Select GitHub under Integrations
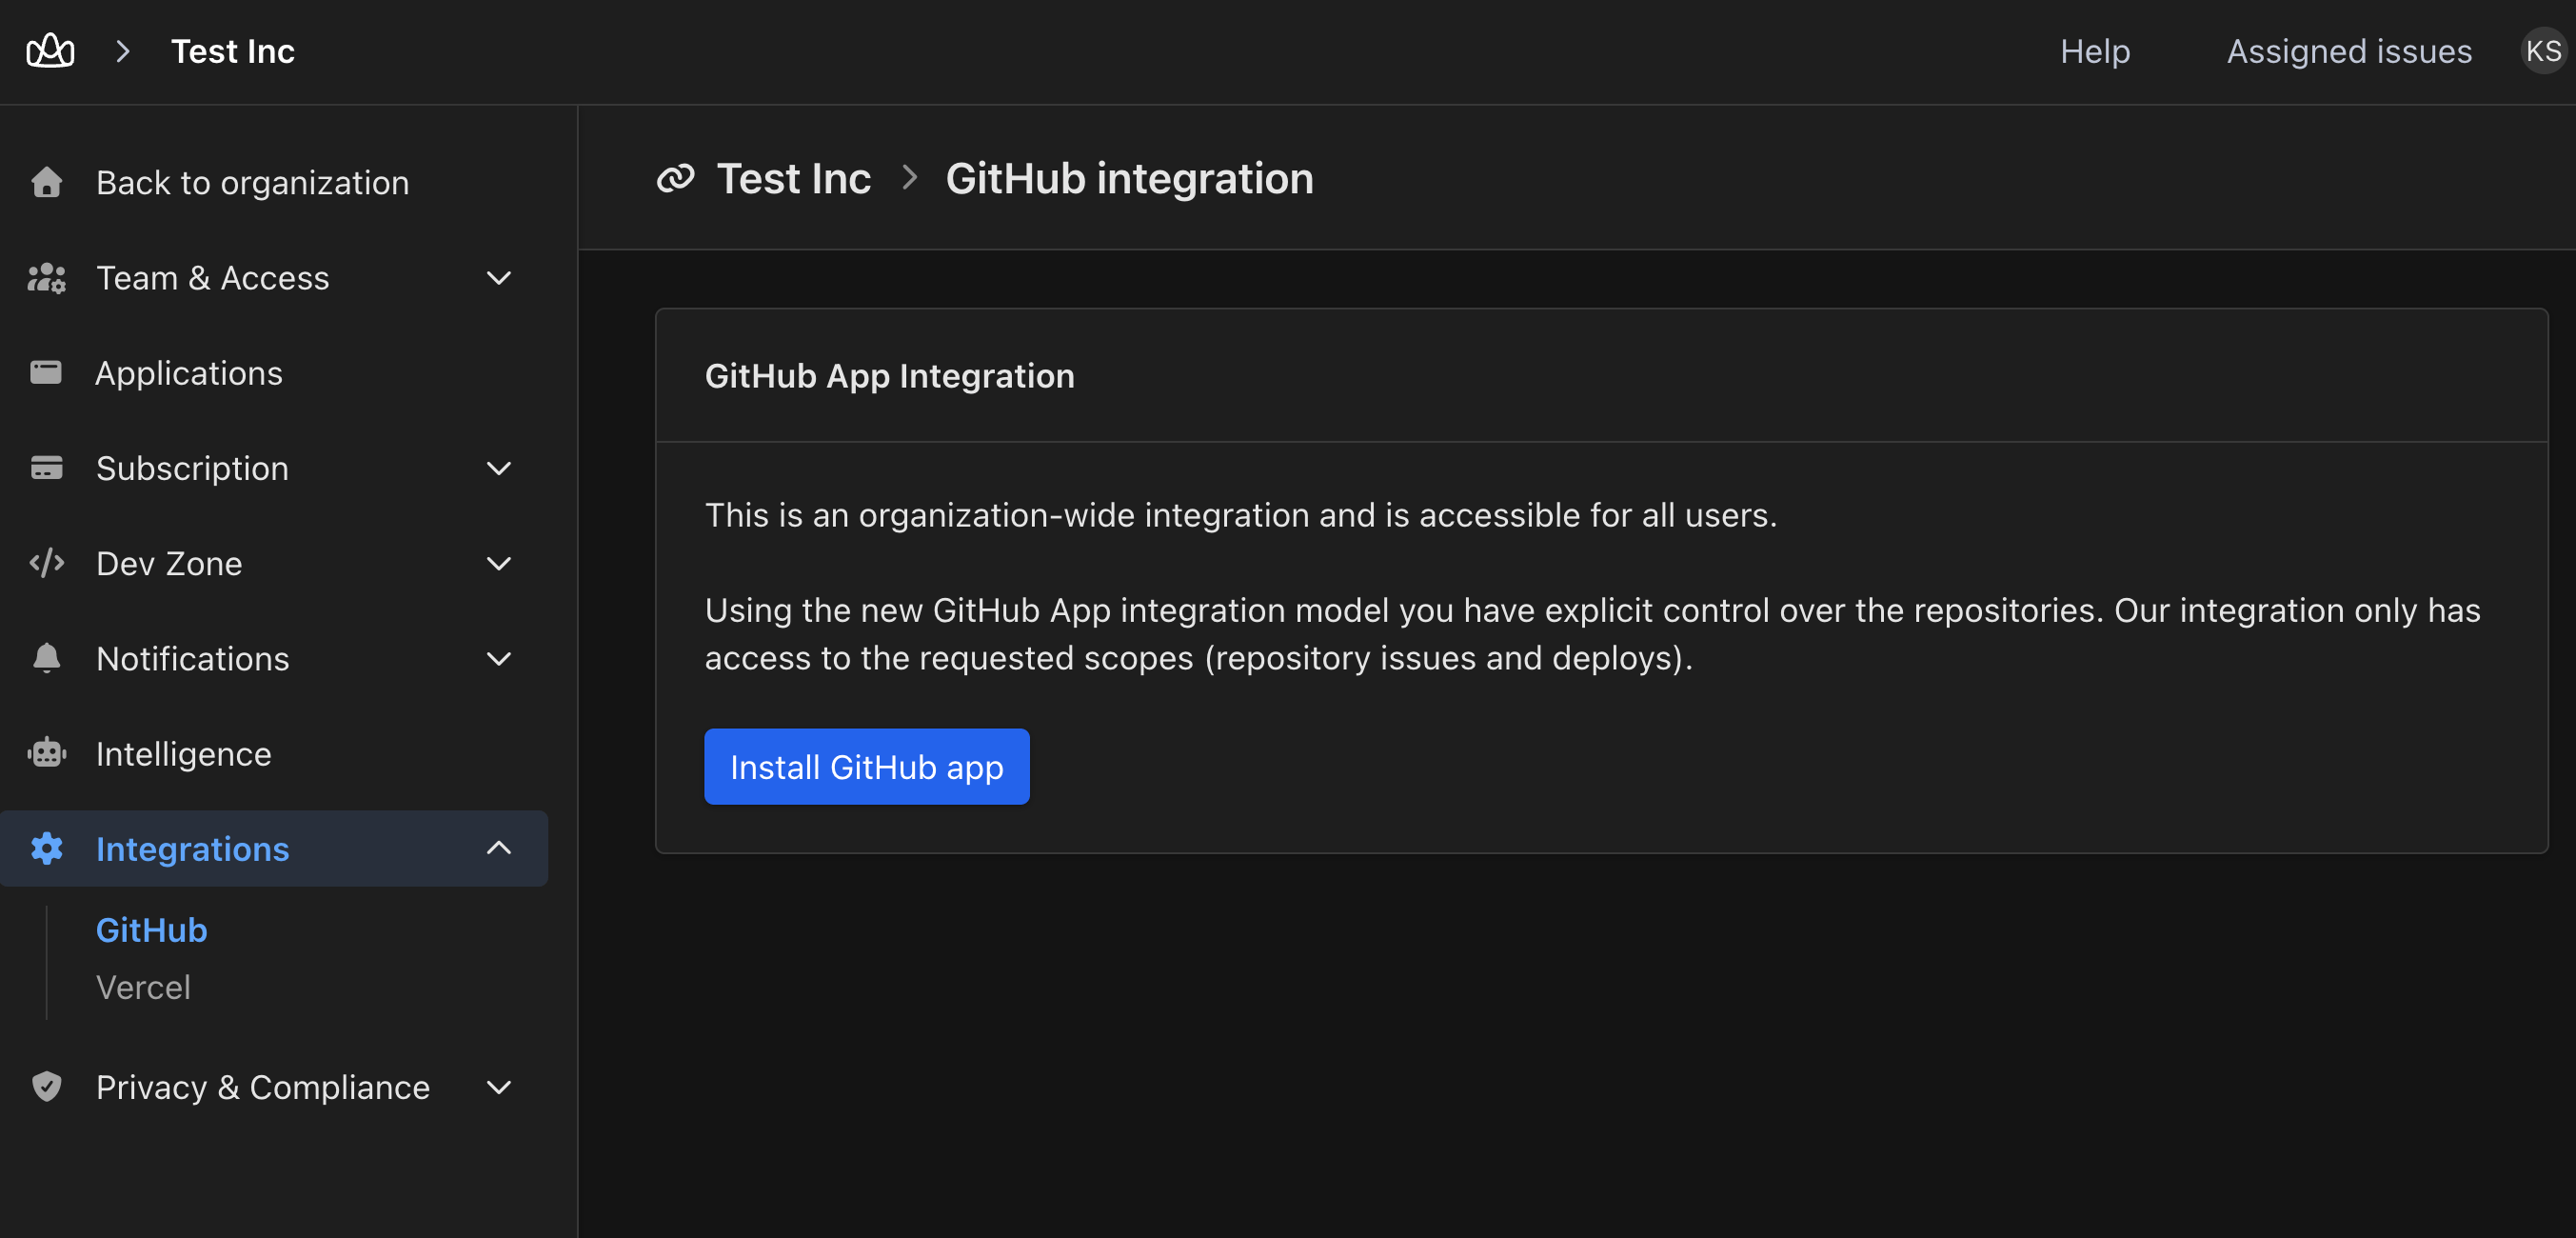The height and width of the screenshot is (1238, 2576). point(151,930)
